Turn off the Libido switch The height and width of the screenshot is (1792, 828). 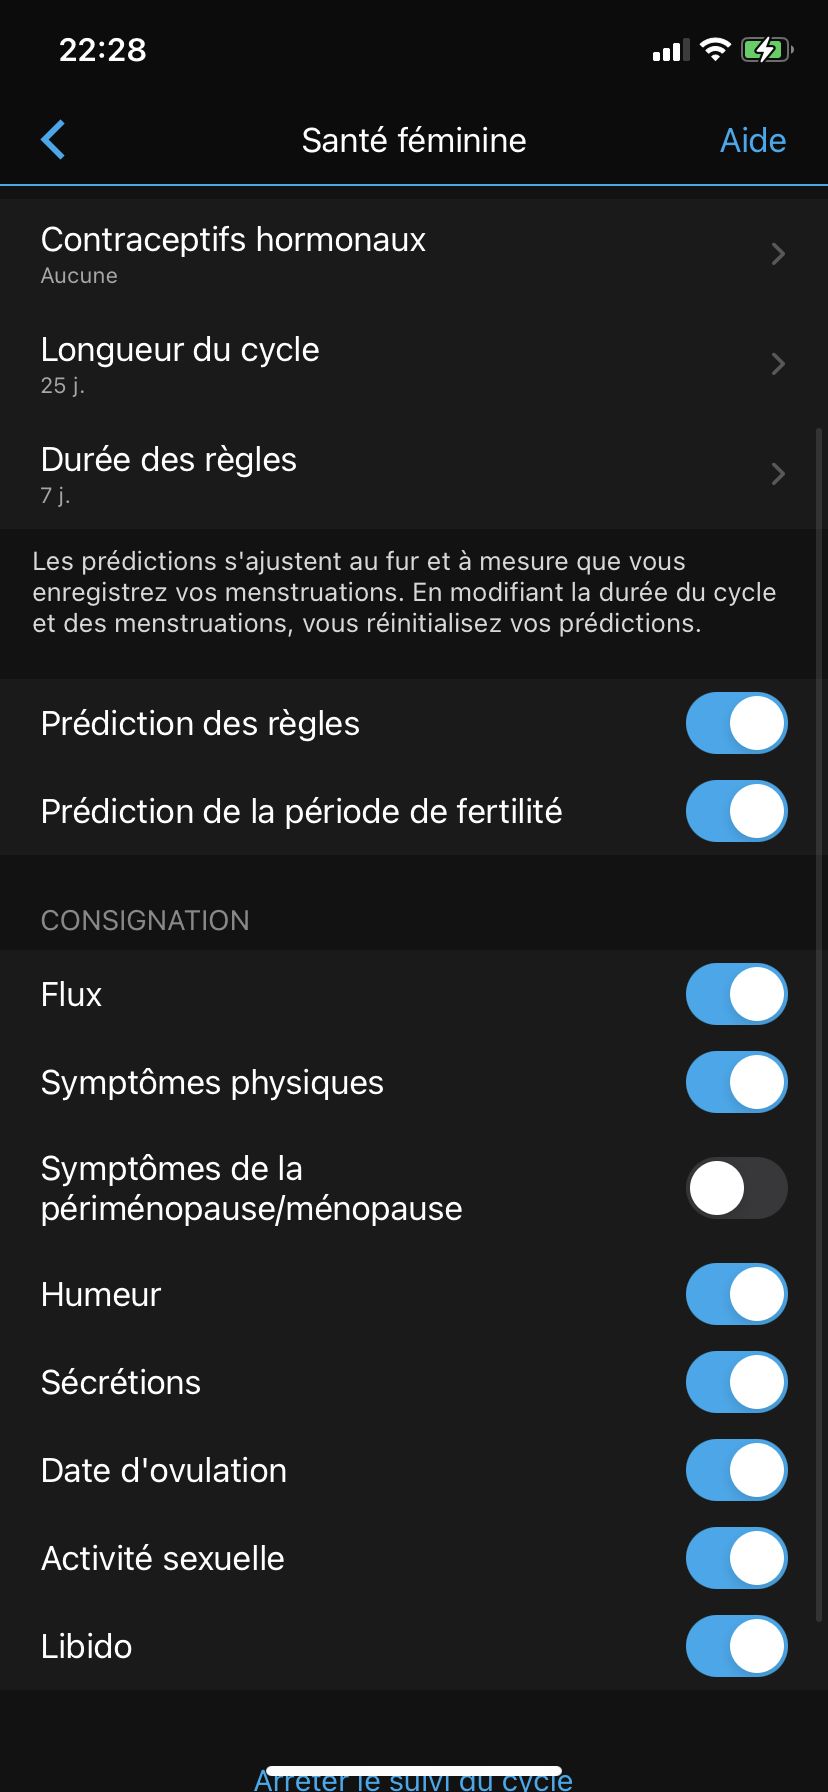(736, 1646)
